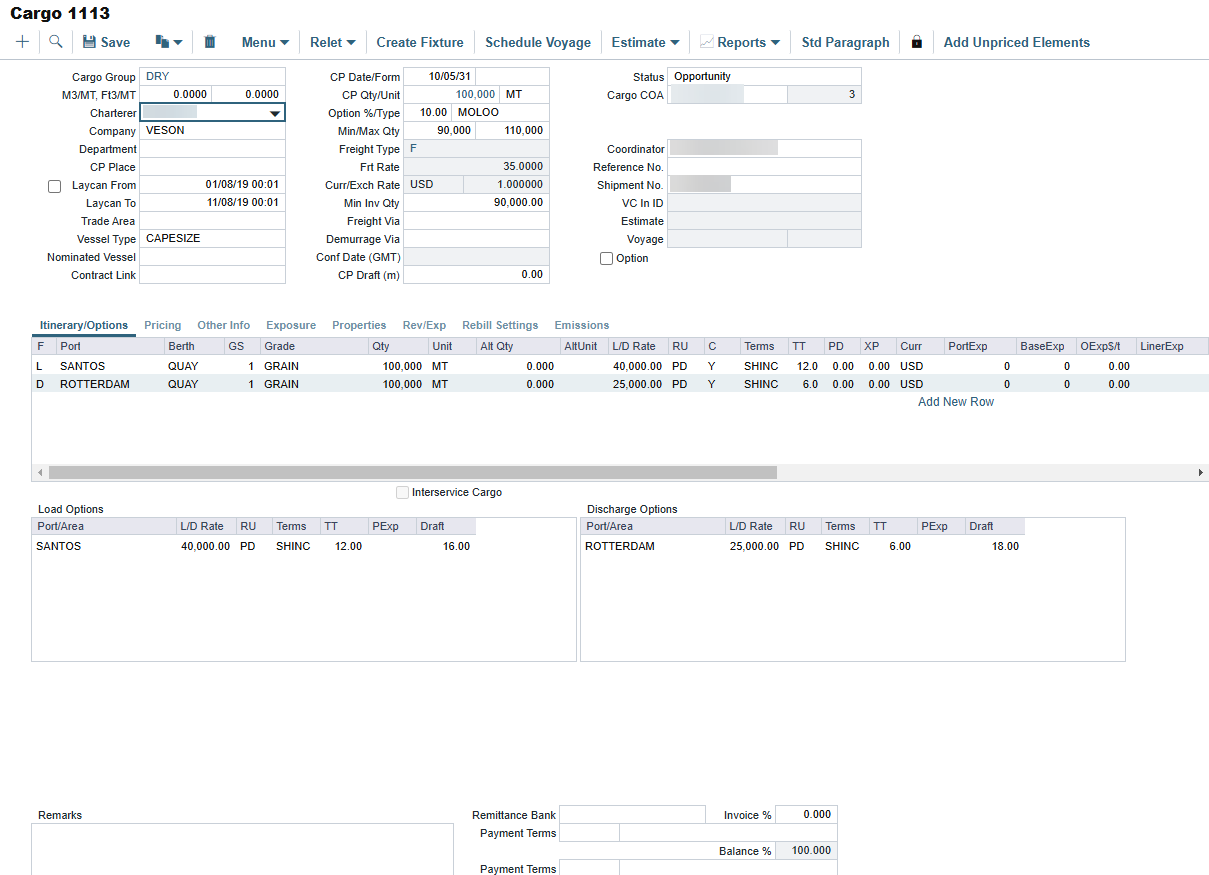Switch to the Pricing tab
Image resolution: width=1209 pixels, height=875 pixels.
point(162,325)
